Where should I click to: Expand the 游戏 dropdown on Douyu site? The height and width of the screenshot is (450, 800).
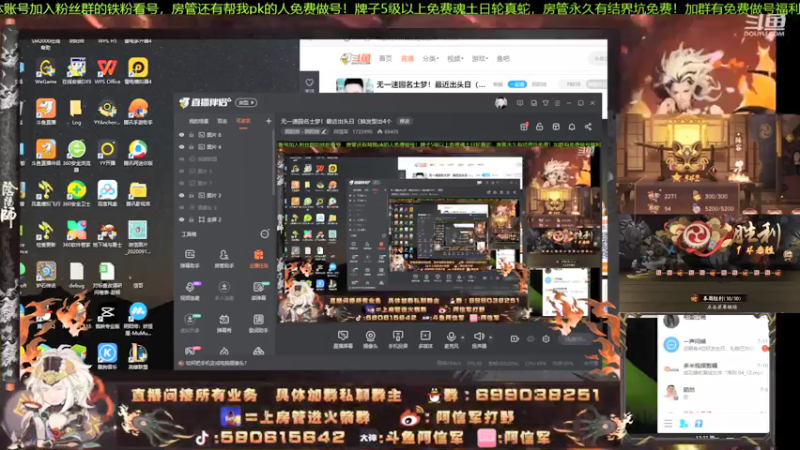480,59
